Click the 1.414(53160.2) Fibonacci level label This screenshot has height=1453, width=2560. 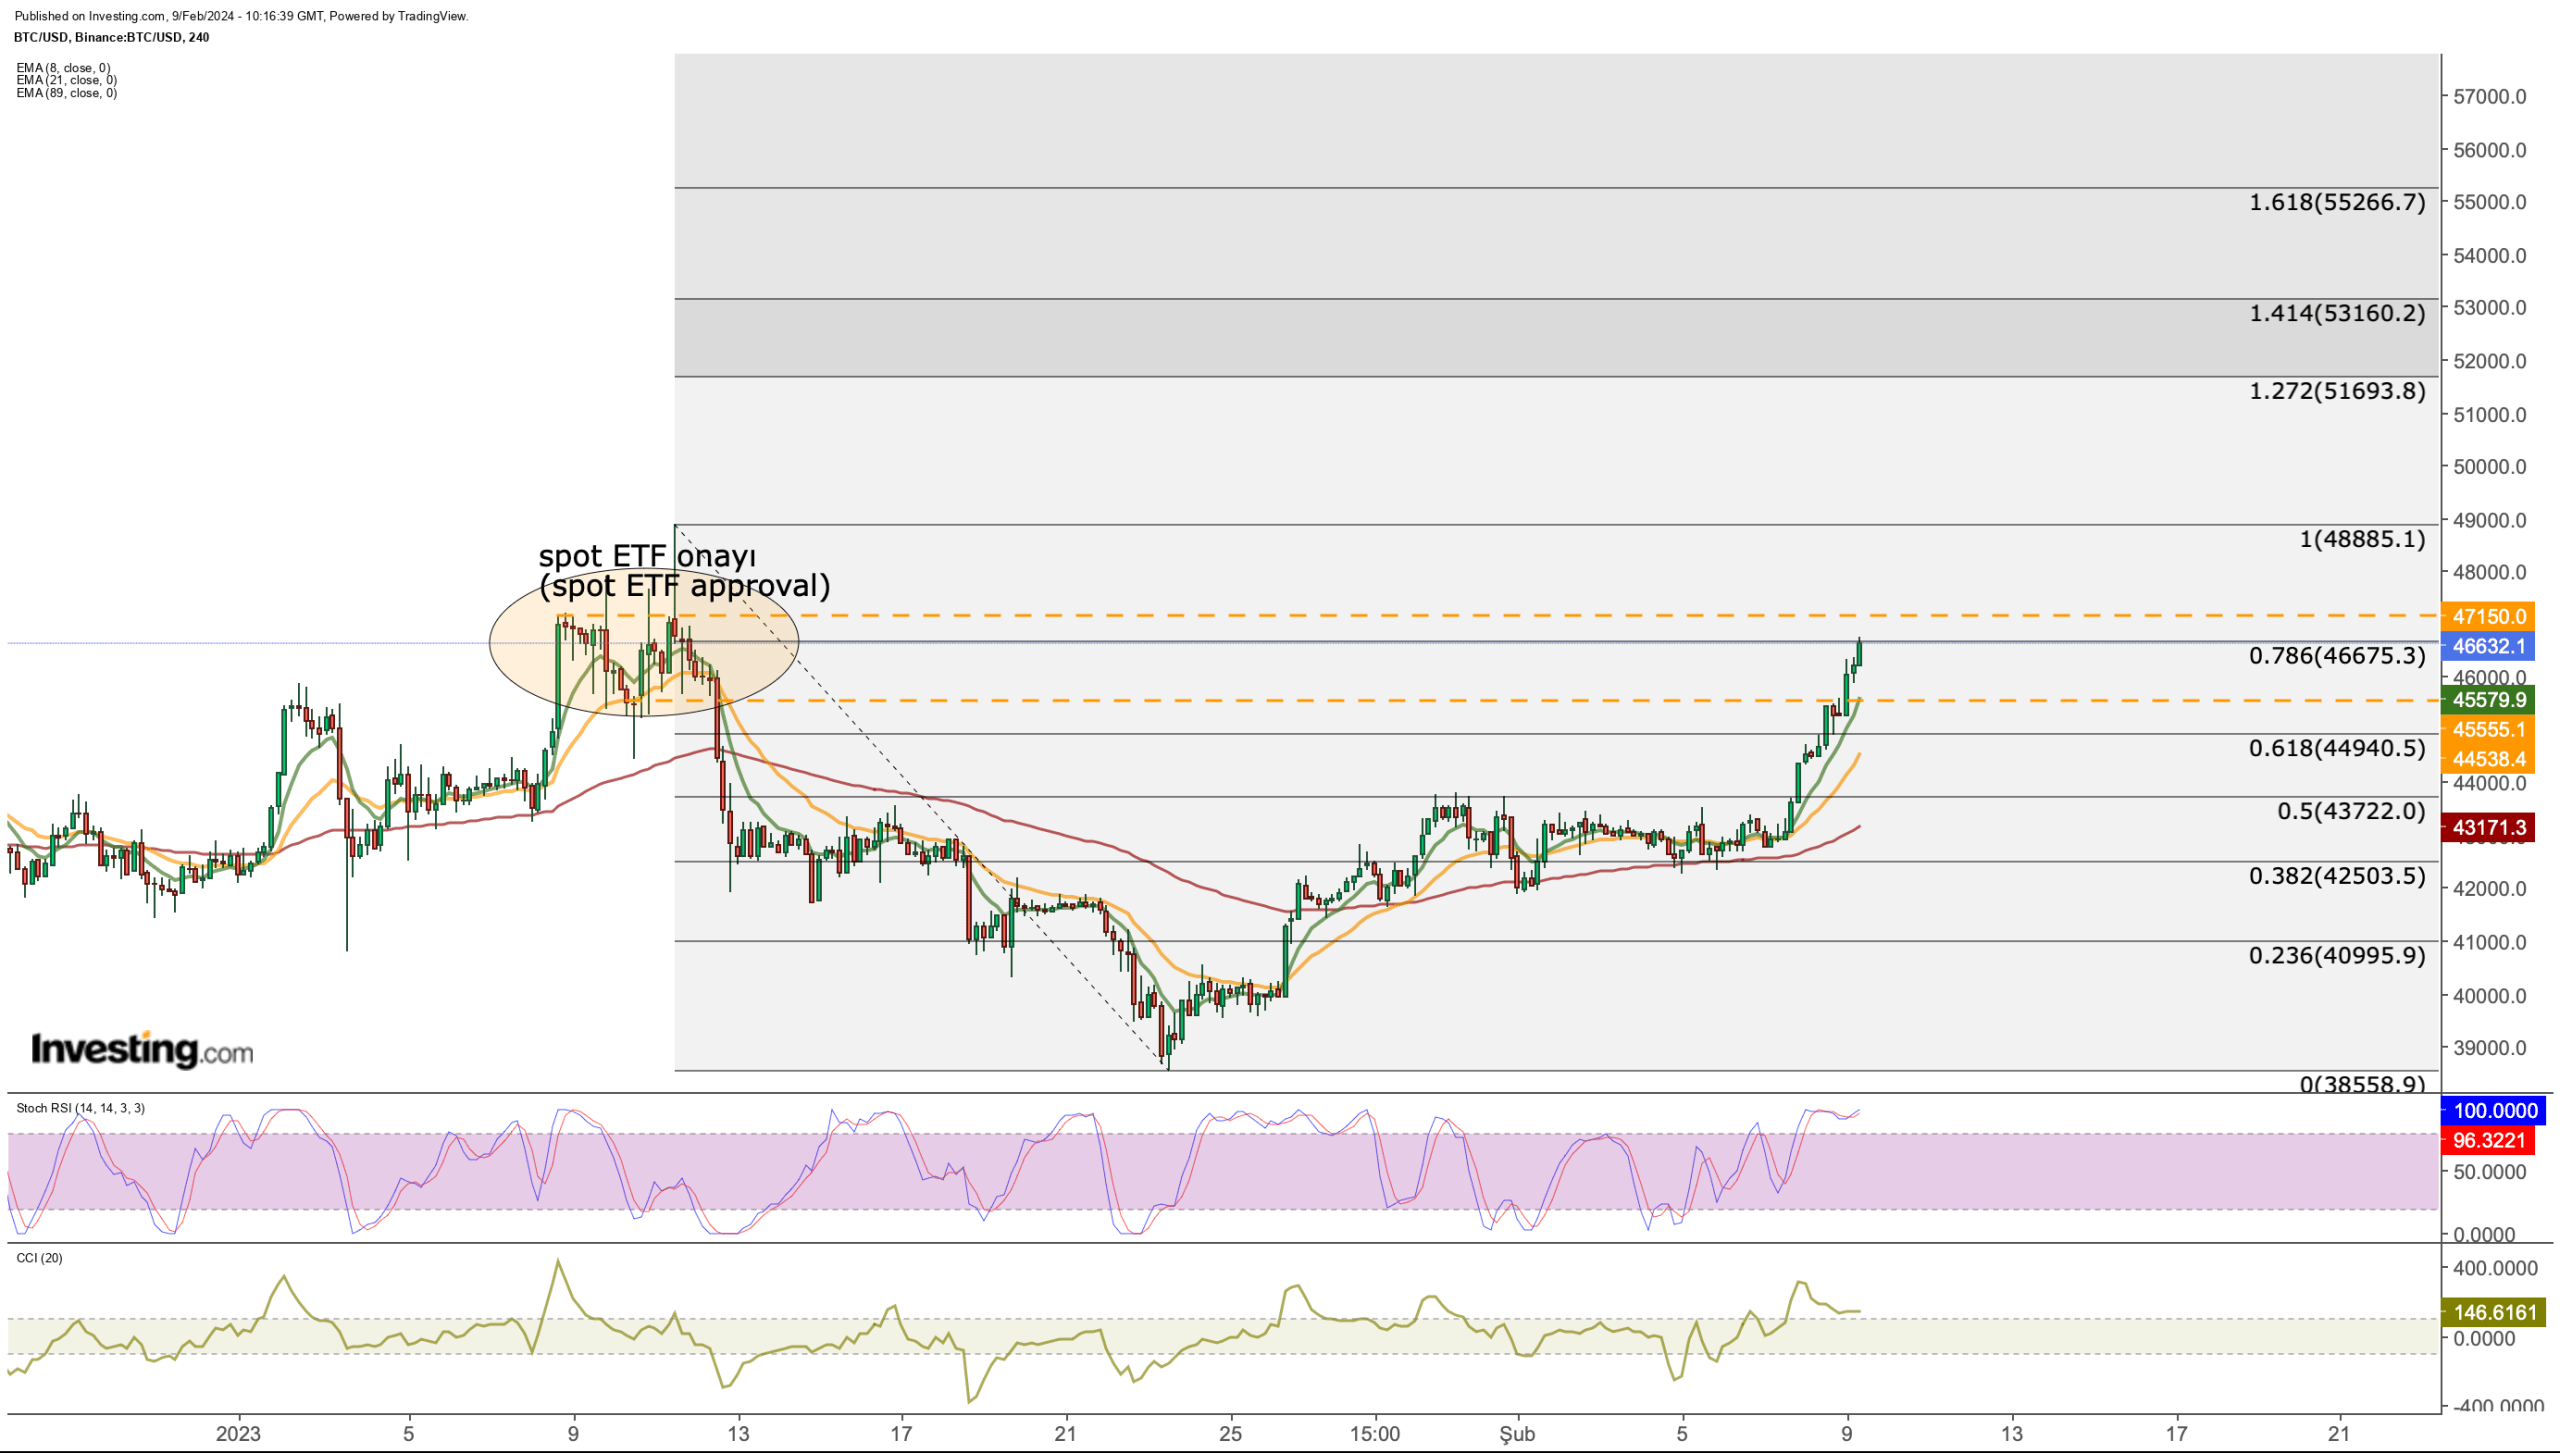2337,313
